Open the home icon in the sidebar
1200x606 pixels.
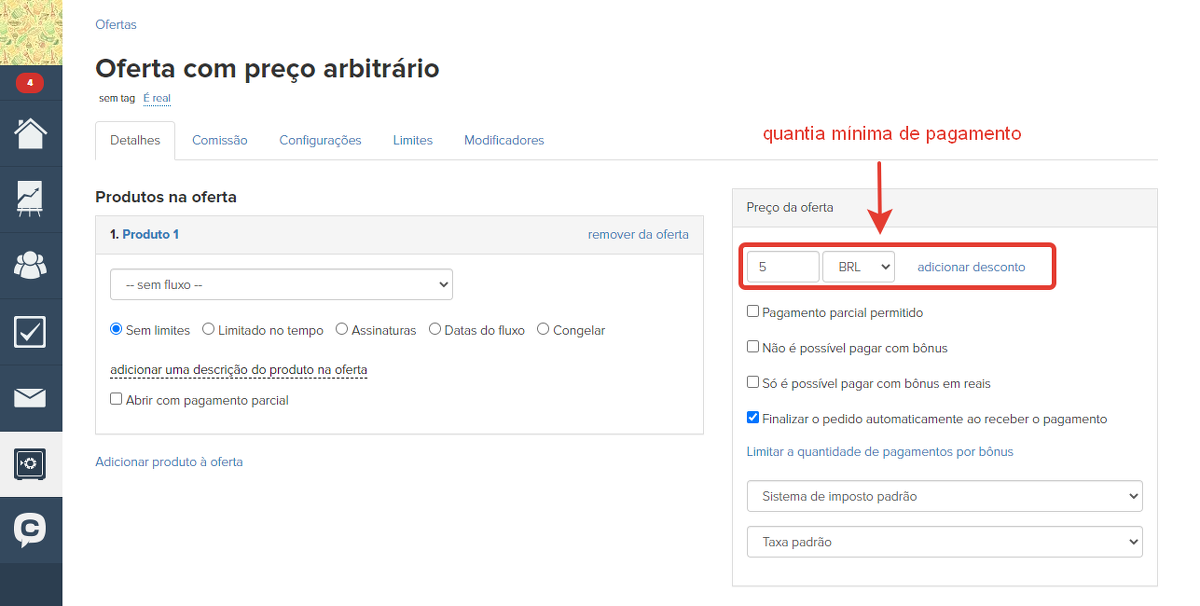click(x=30, y=133)
